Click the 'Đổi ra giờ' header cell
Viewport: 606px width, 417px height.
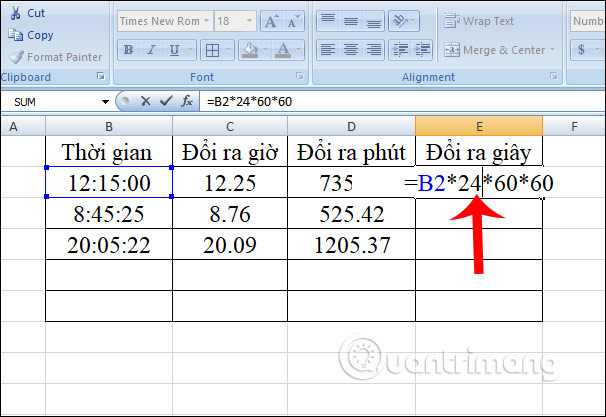(230, 151)
